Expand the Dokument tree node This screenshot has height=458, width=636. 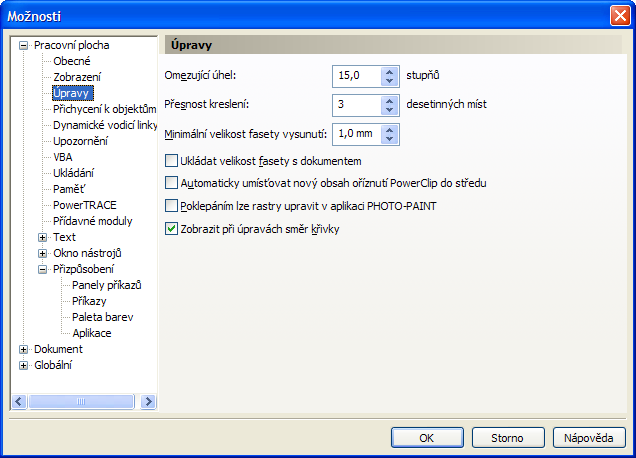(24, 349)
